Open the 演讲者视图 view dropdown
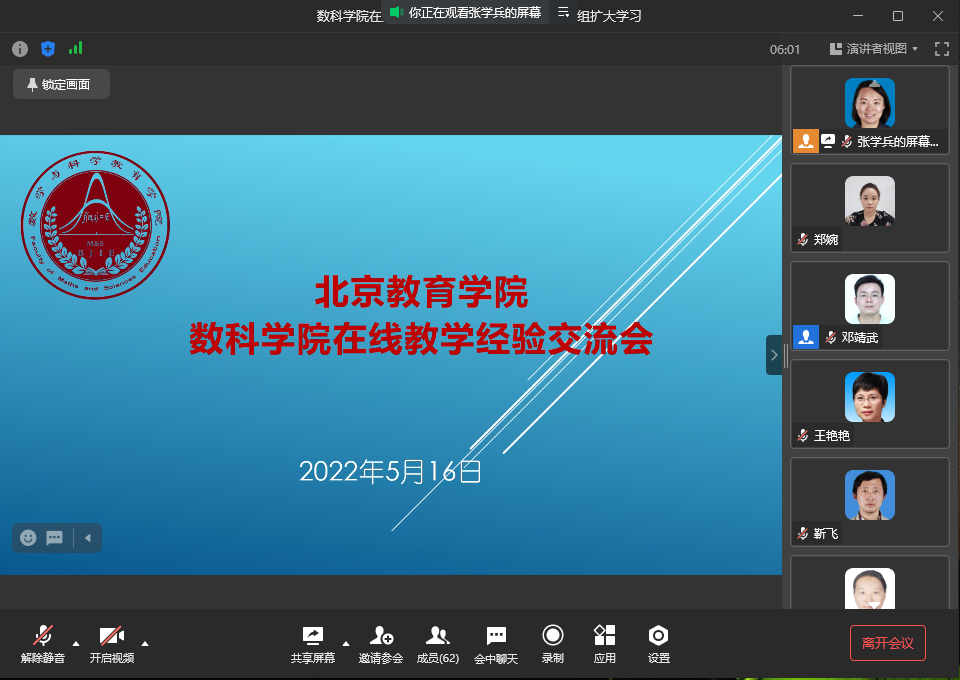 874,49
